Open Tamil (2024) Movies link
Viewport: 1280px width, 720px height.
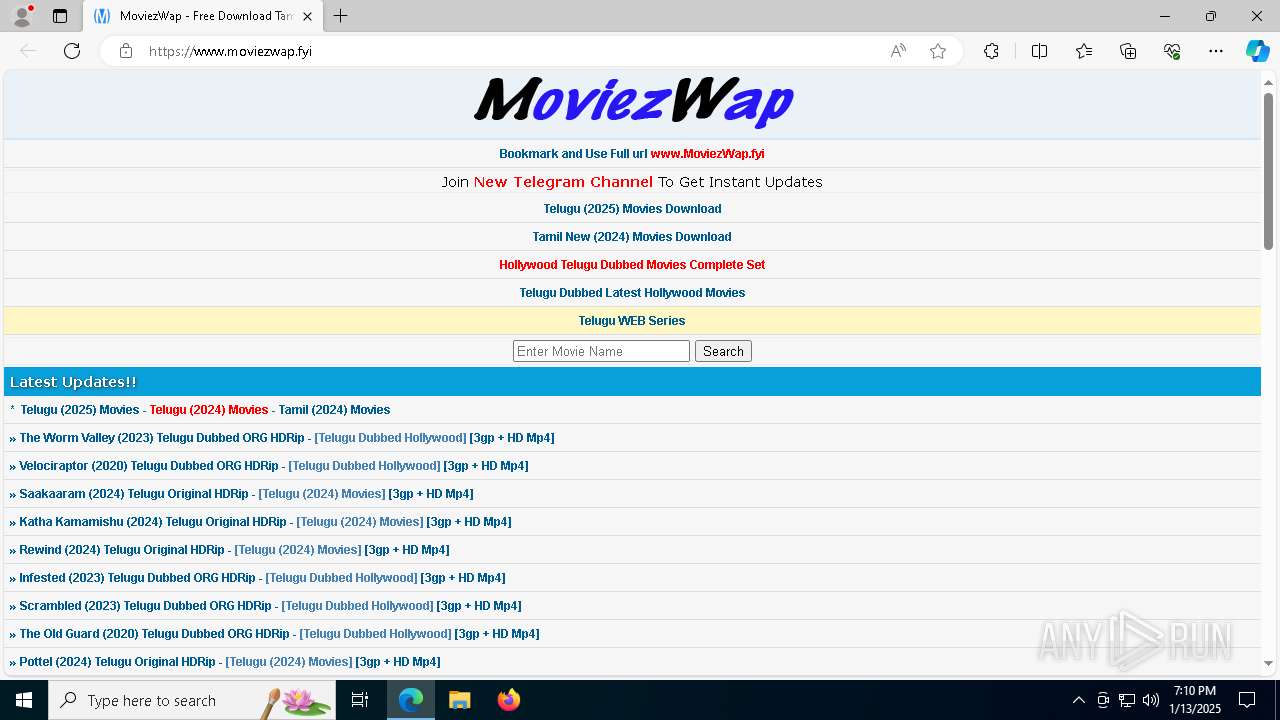tap(334, 410)
